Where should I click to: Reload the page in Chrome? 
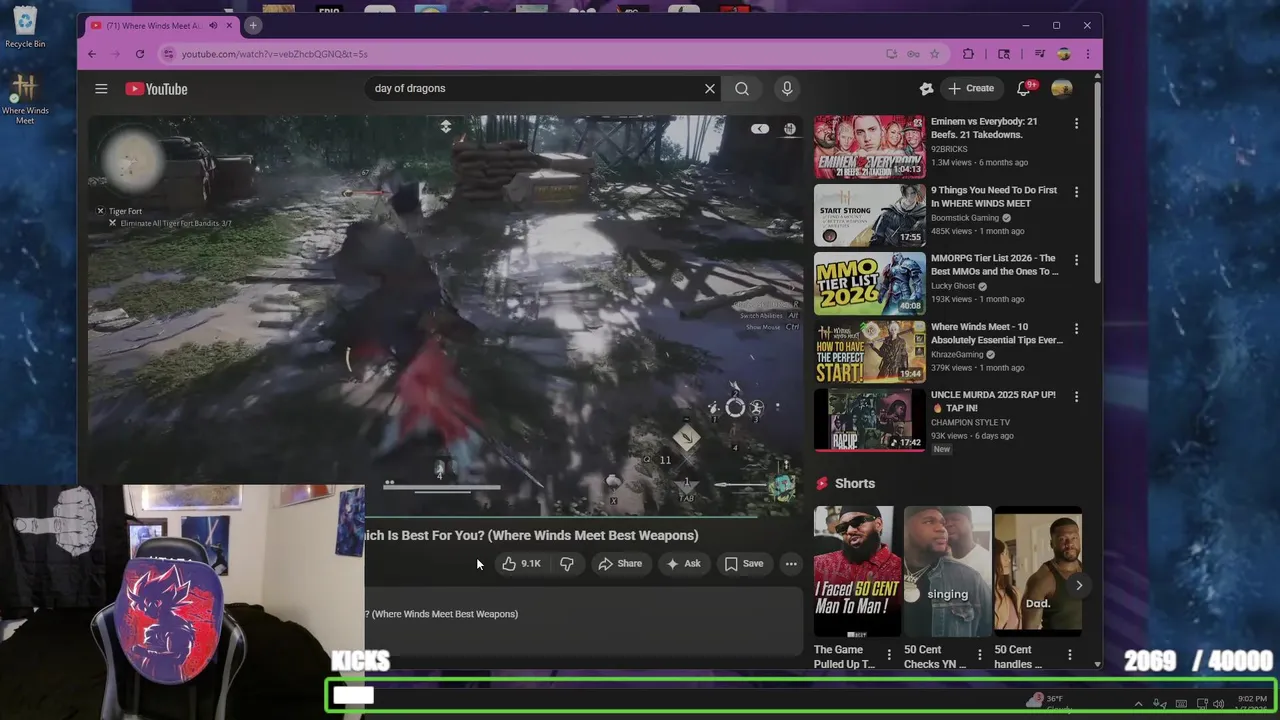pyautogui.click(x=140, y=54)
